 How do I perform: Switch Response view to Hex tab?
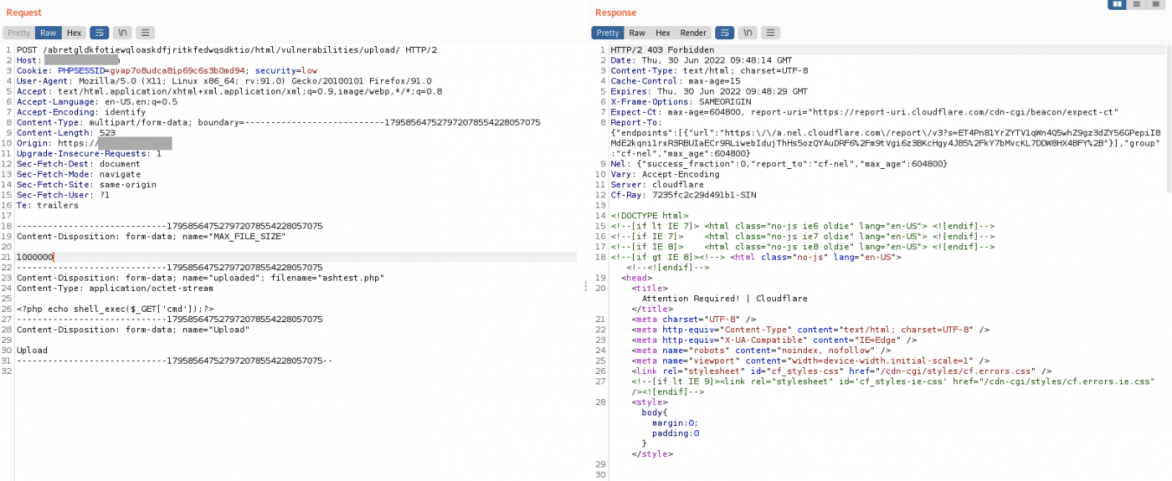663,33
